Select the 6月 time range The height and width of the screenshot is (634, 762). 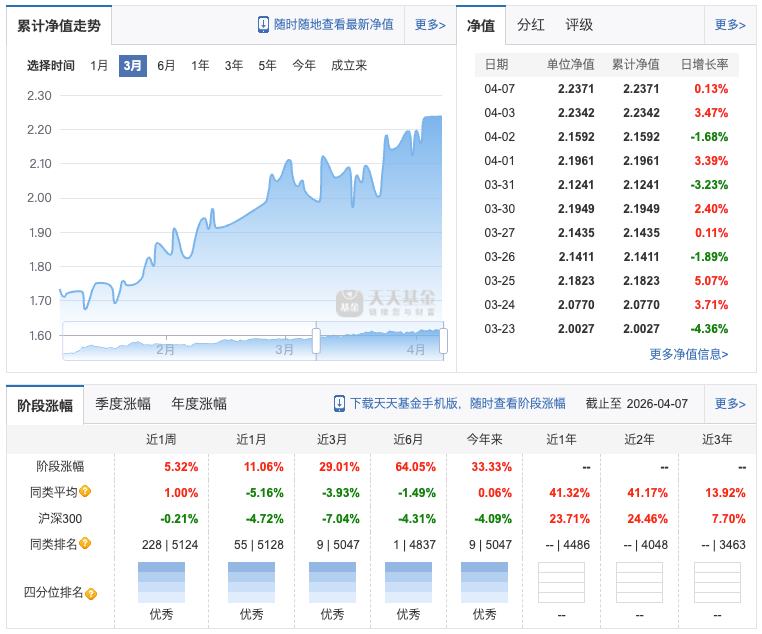(166, 65)
